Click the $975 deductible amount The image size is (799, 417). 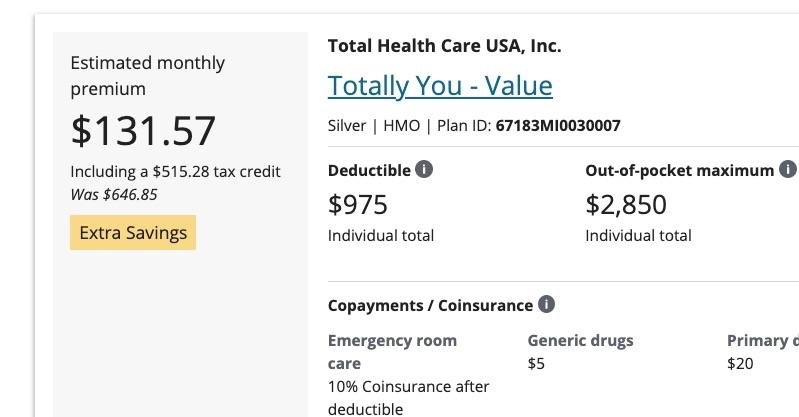pyautogui.click(x=358, y=205)
